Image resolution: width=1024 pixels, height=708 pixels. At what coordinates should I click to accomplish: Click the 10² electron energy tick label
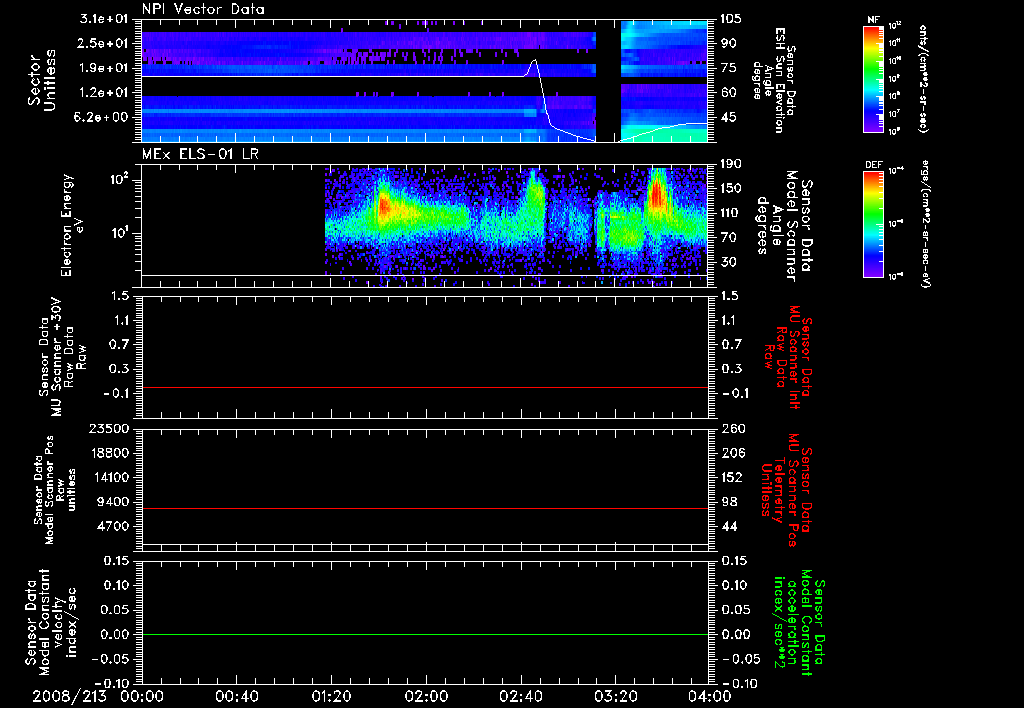[x=118, y=180]
